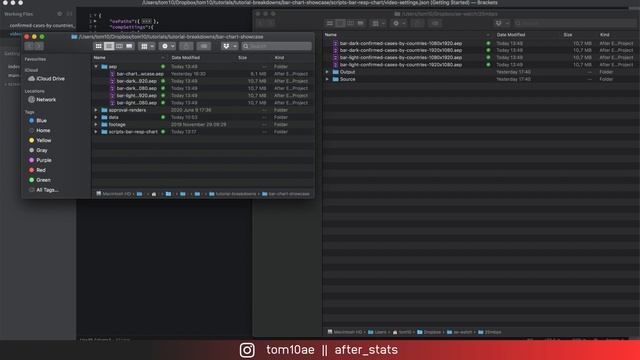Open Brackets Working Files gear settings
Viewport: 640px width, 360px height.
point(60,14)
